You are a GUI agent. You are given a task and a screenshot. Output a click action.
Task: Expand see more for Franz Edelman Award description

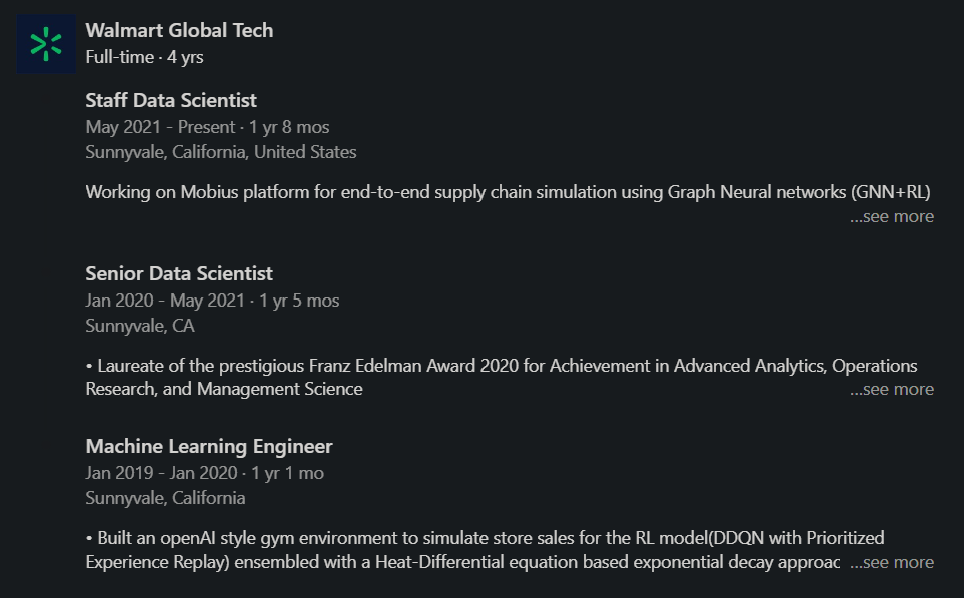pyautogui.click(x=892, y=389)
